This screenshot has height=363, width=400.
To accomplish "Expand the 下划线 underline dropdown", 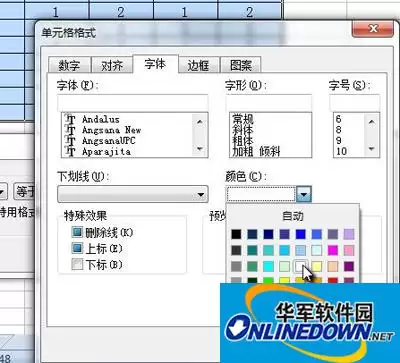I will point(133,194).
